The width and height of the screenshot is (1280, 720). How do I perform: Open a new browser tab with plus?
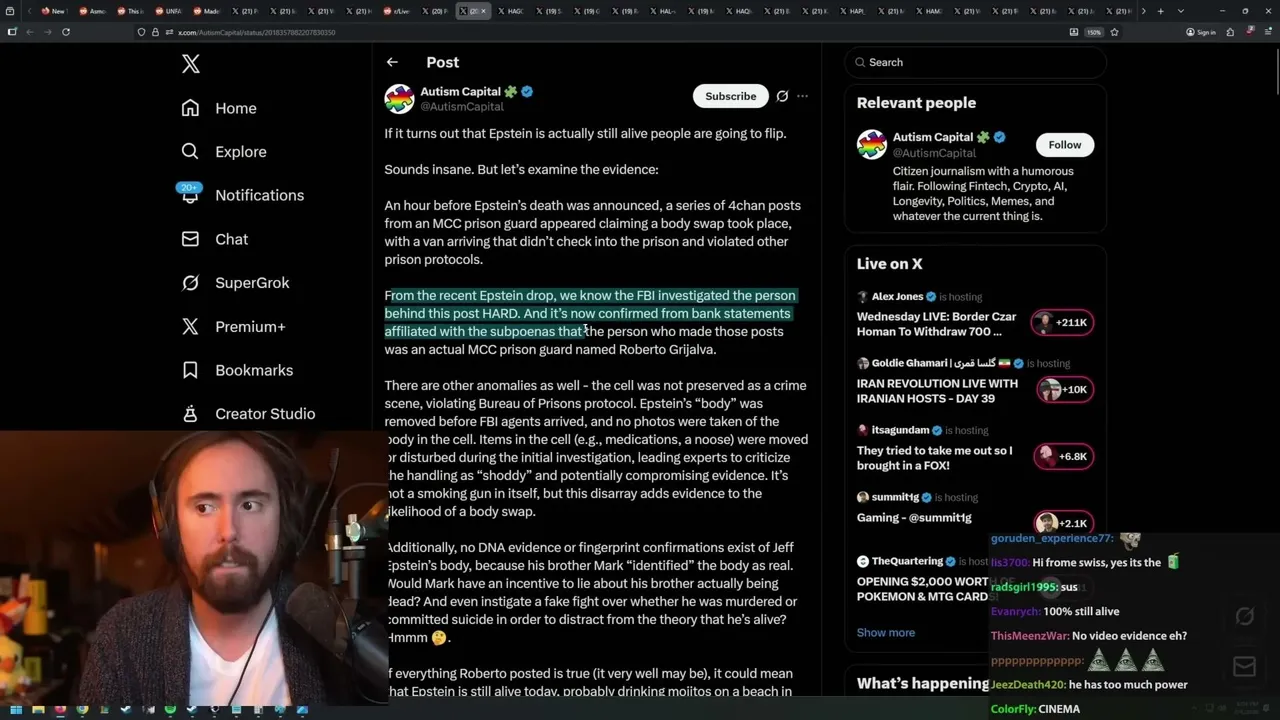click(x=1160, y=11)
